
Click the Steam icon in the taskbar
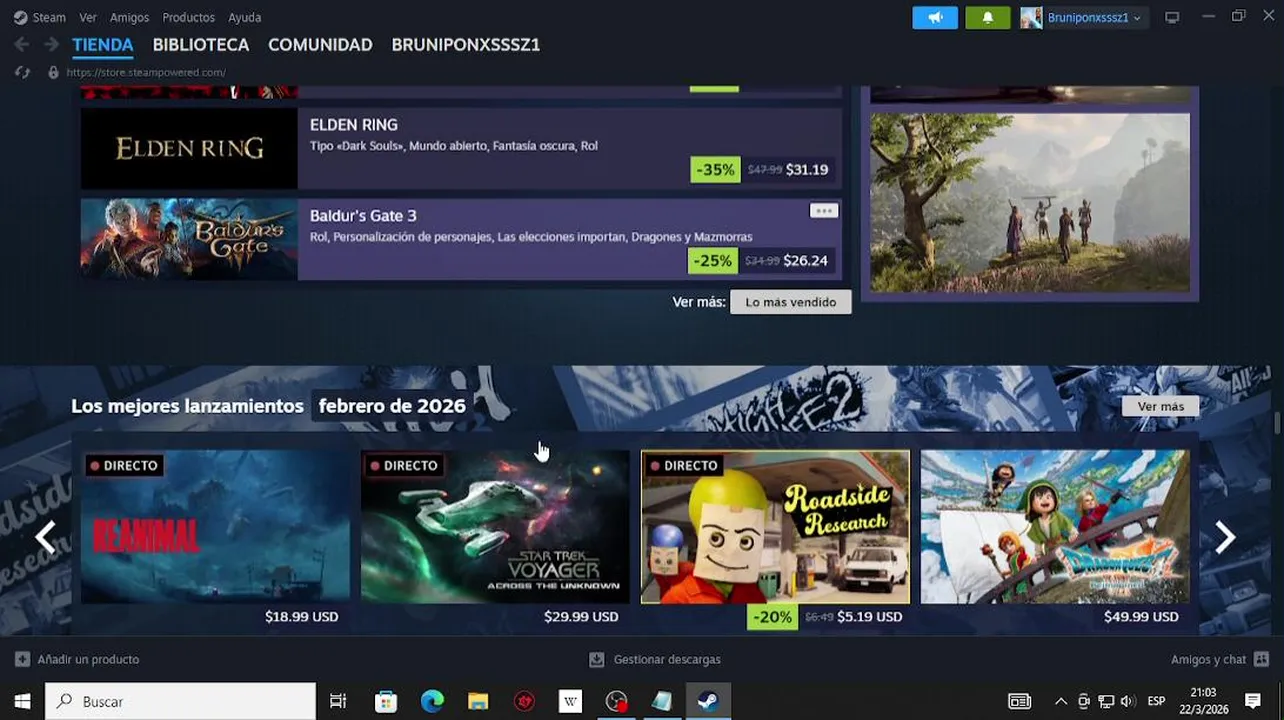coord(708,701)
